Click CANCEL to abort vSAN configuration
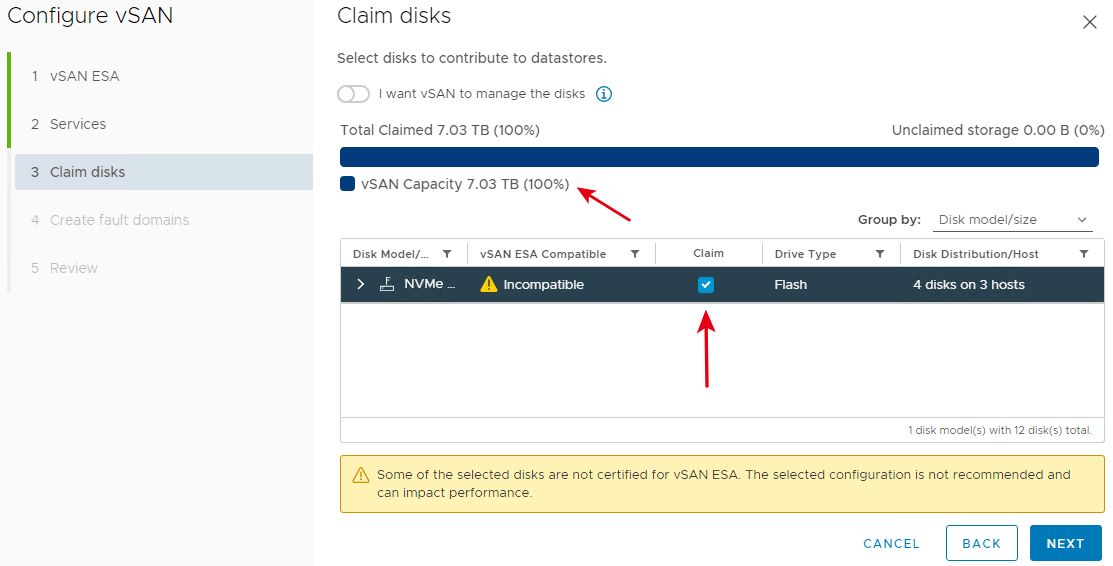 pos(892,543)
